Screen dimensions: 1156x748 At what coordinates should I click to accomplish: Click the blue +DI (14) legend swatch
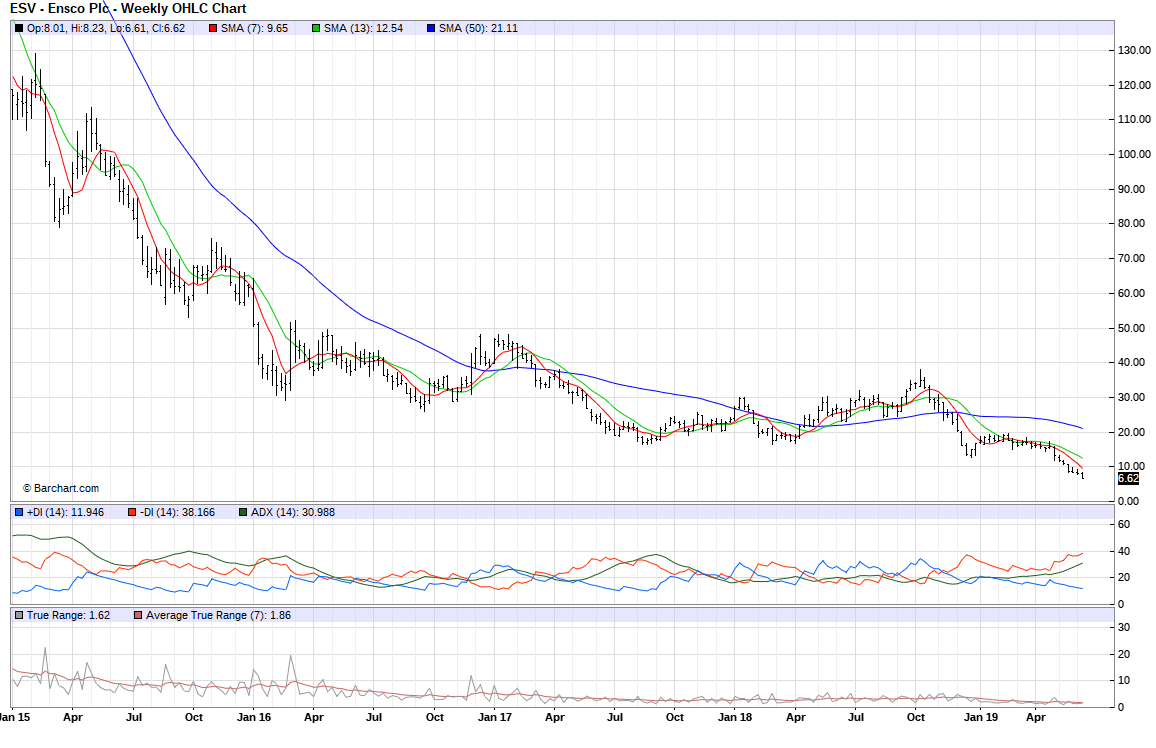tap(19, 512)
